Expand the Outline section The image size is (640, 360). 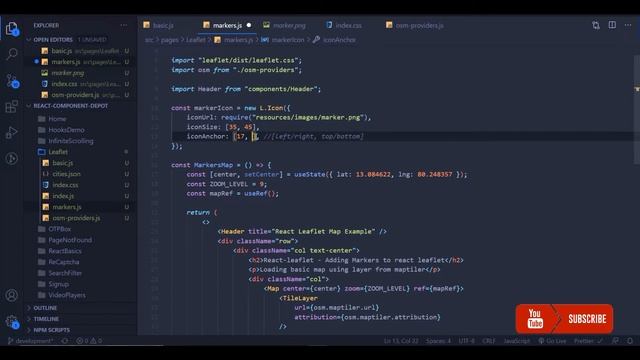(45, 308)
